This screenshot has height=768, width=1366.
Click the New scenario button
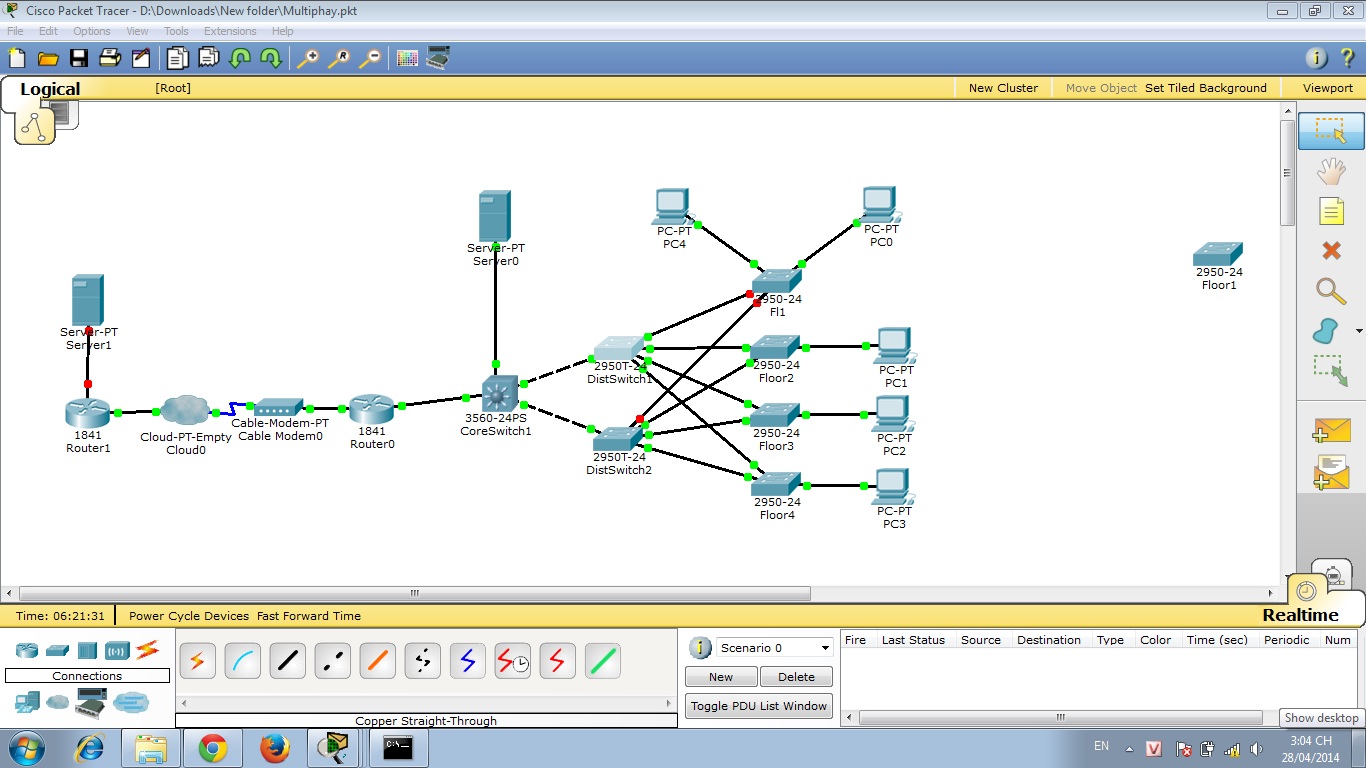[721, 677]
